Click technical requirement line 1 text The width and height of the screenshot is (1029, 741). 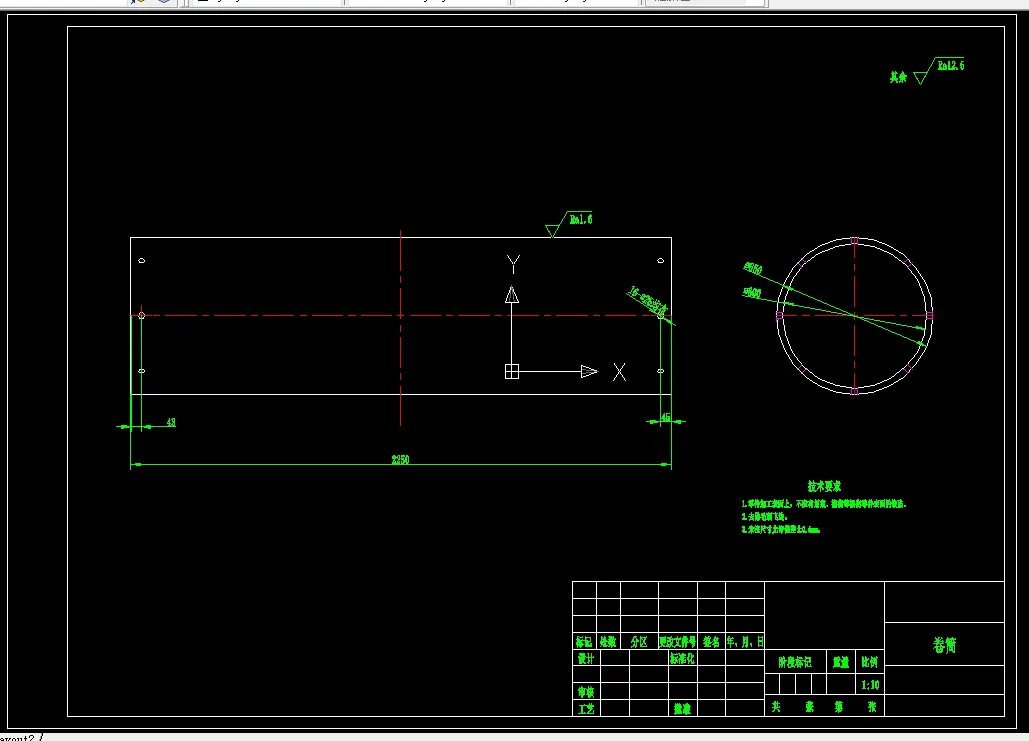(x=824, y=504)
